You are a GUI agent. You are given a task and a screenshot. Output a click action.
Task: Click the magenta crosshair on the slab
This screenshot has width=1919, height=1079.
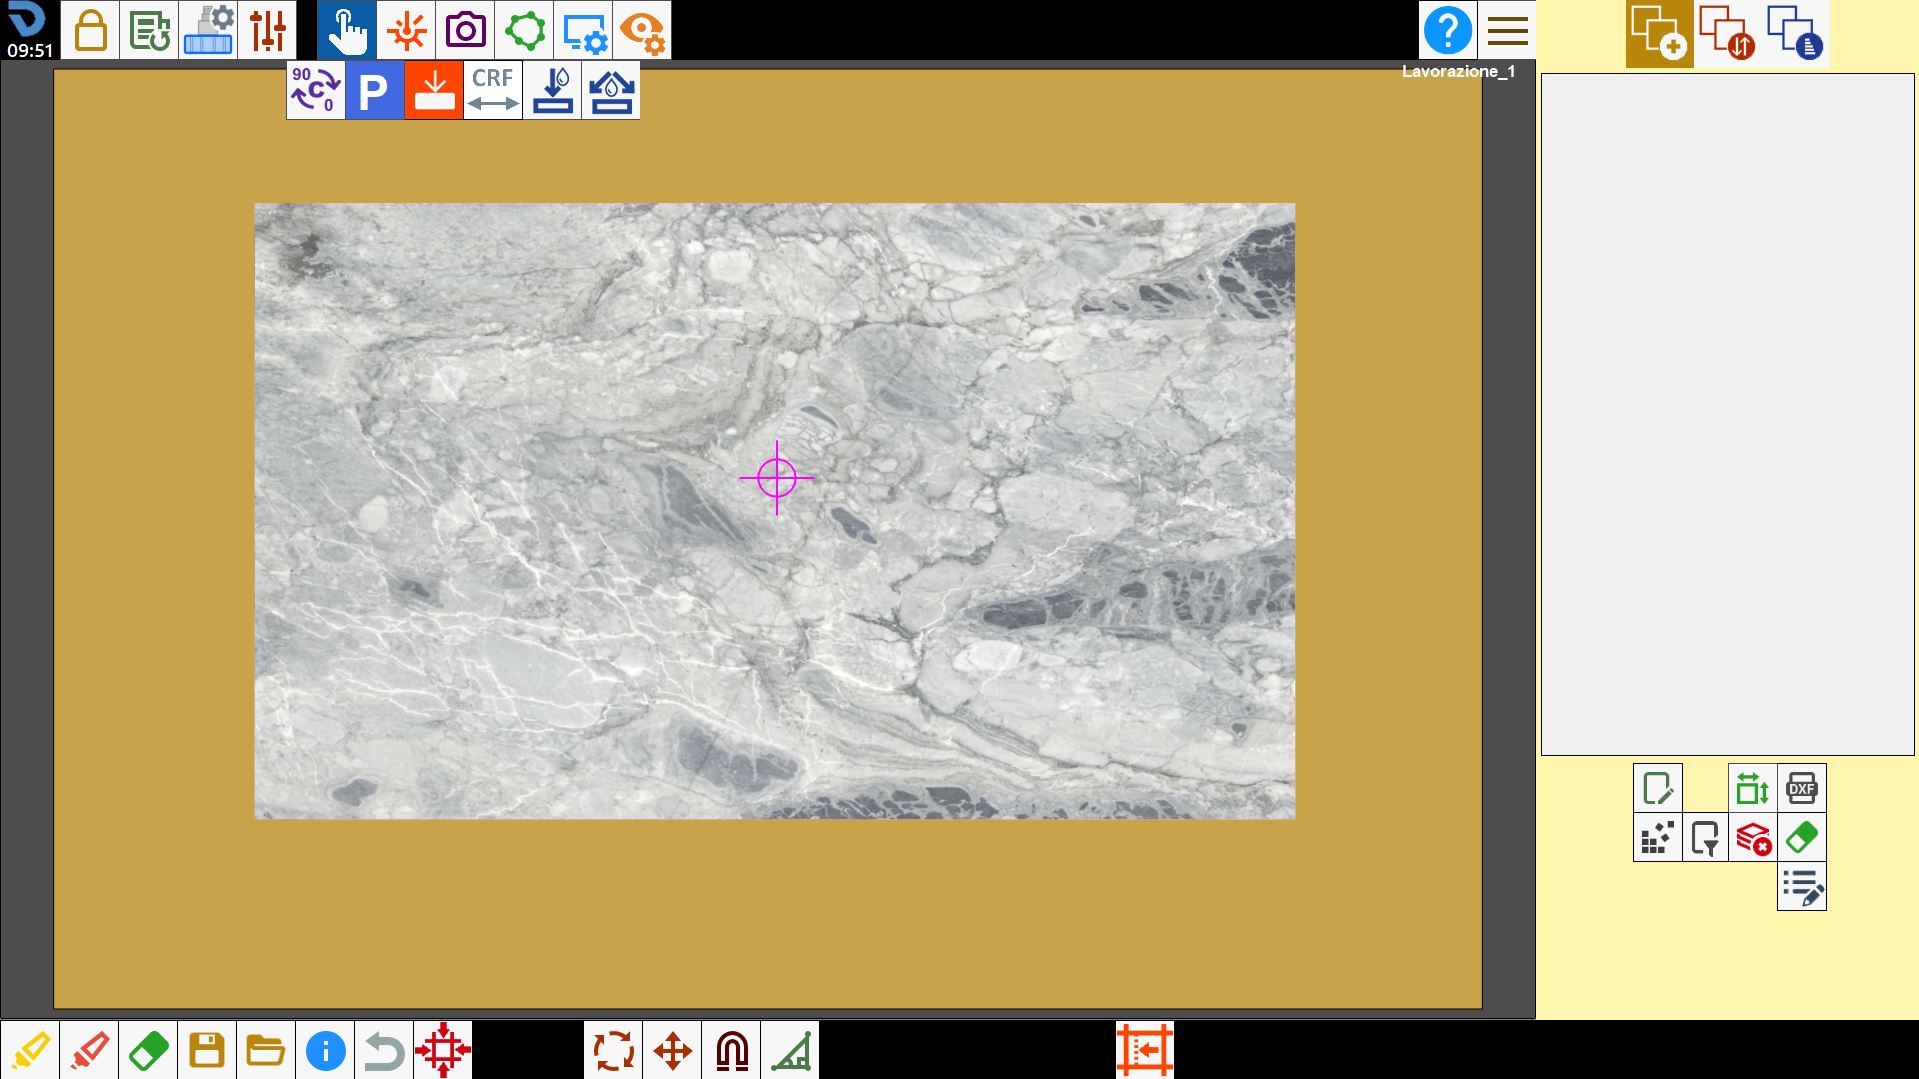pos(777,478)
